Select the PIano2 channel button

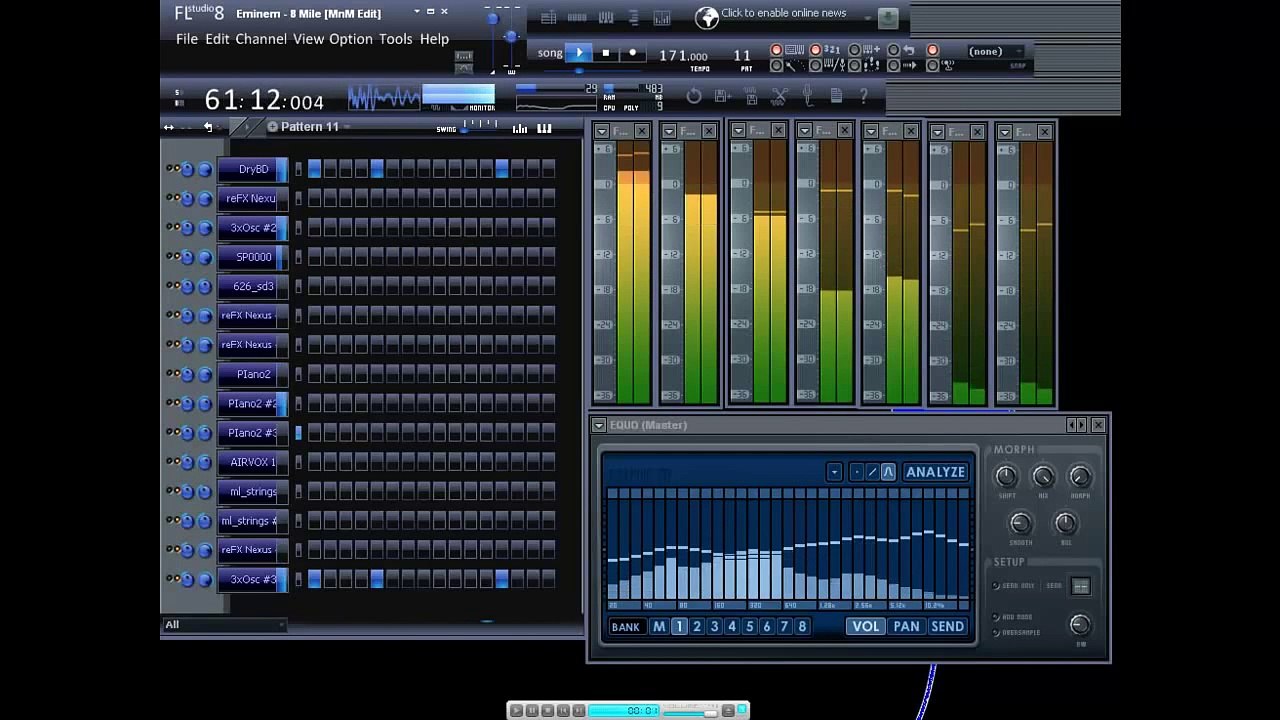253,374
